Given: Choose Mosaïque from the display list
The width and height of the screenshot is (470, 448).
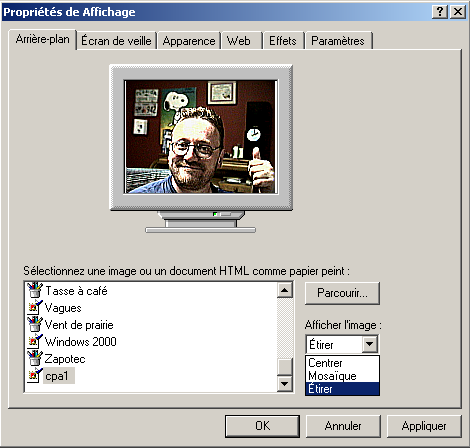Looking at the screenshot, I should point(342,376).
